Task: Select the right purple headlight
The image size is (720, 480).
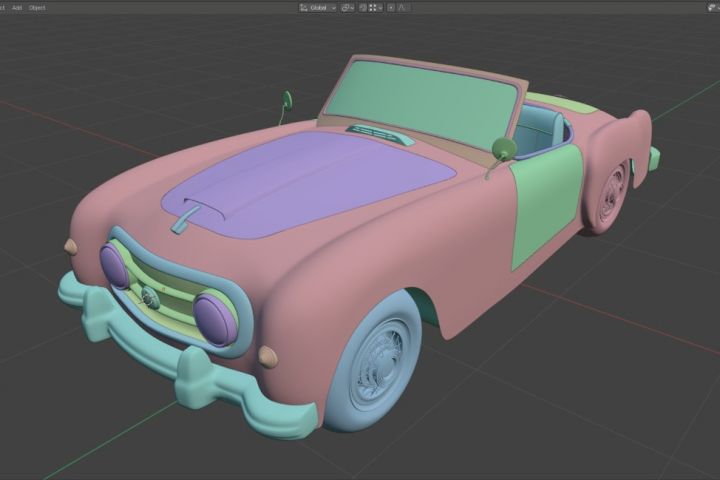Action: click(x=215, y=319)
